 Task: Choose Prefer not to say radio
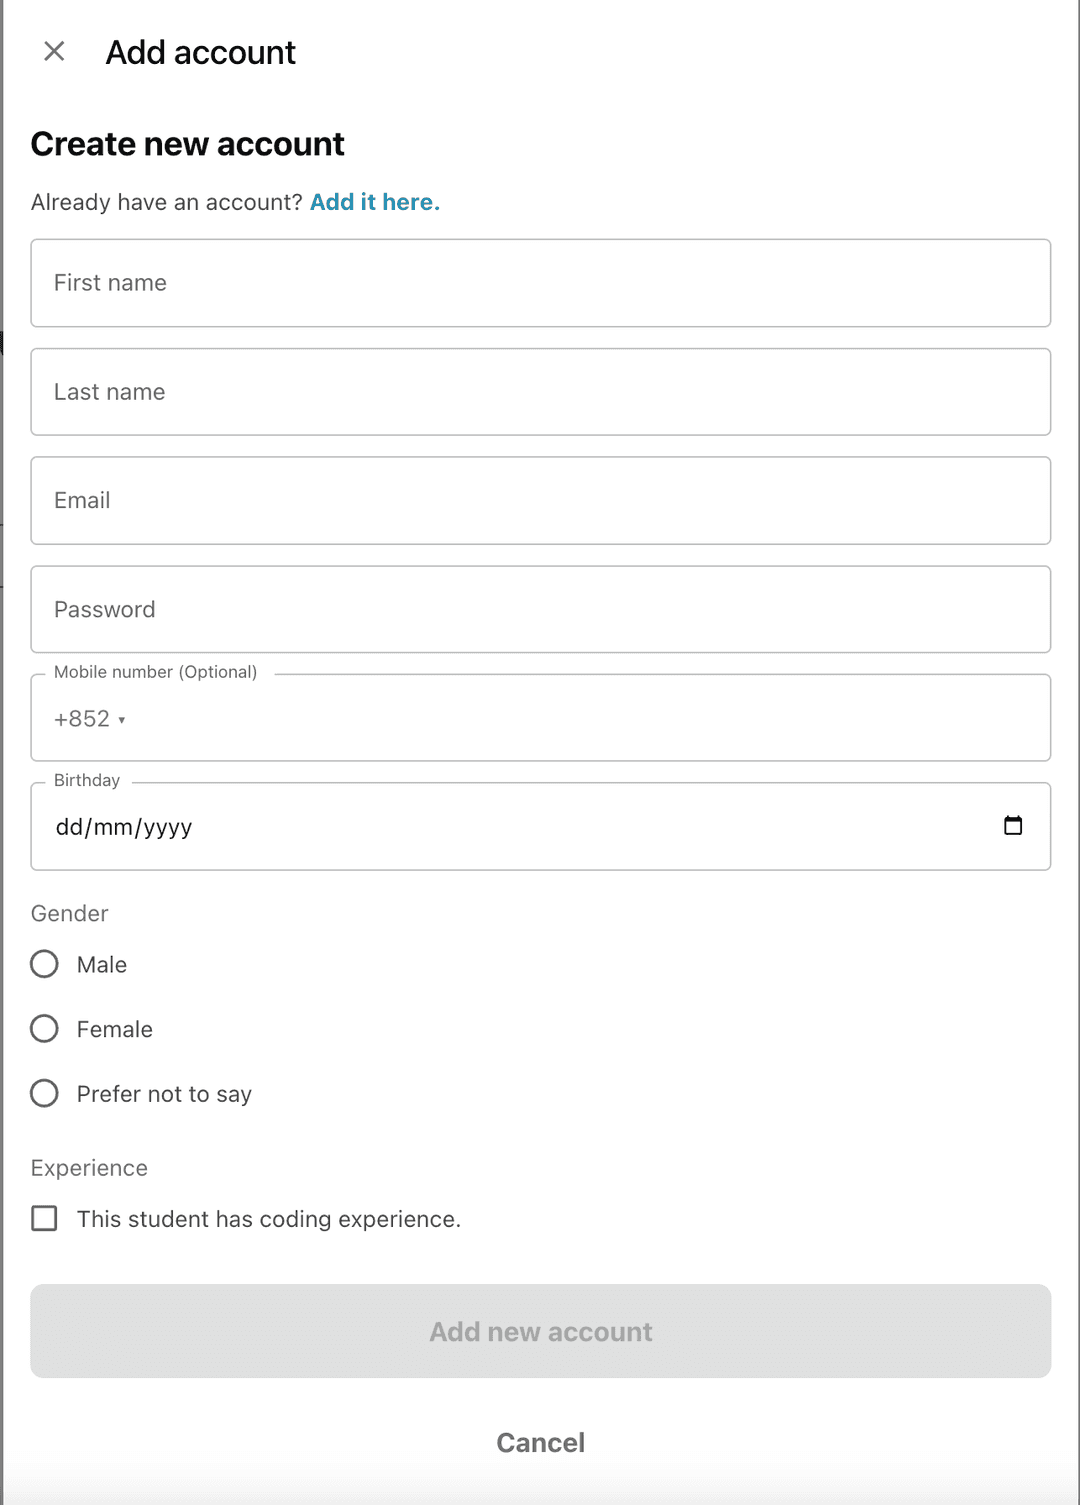pos(44,1093)
